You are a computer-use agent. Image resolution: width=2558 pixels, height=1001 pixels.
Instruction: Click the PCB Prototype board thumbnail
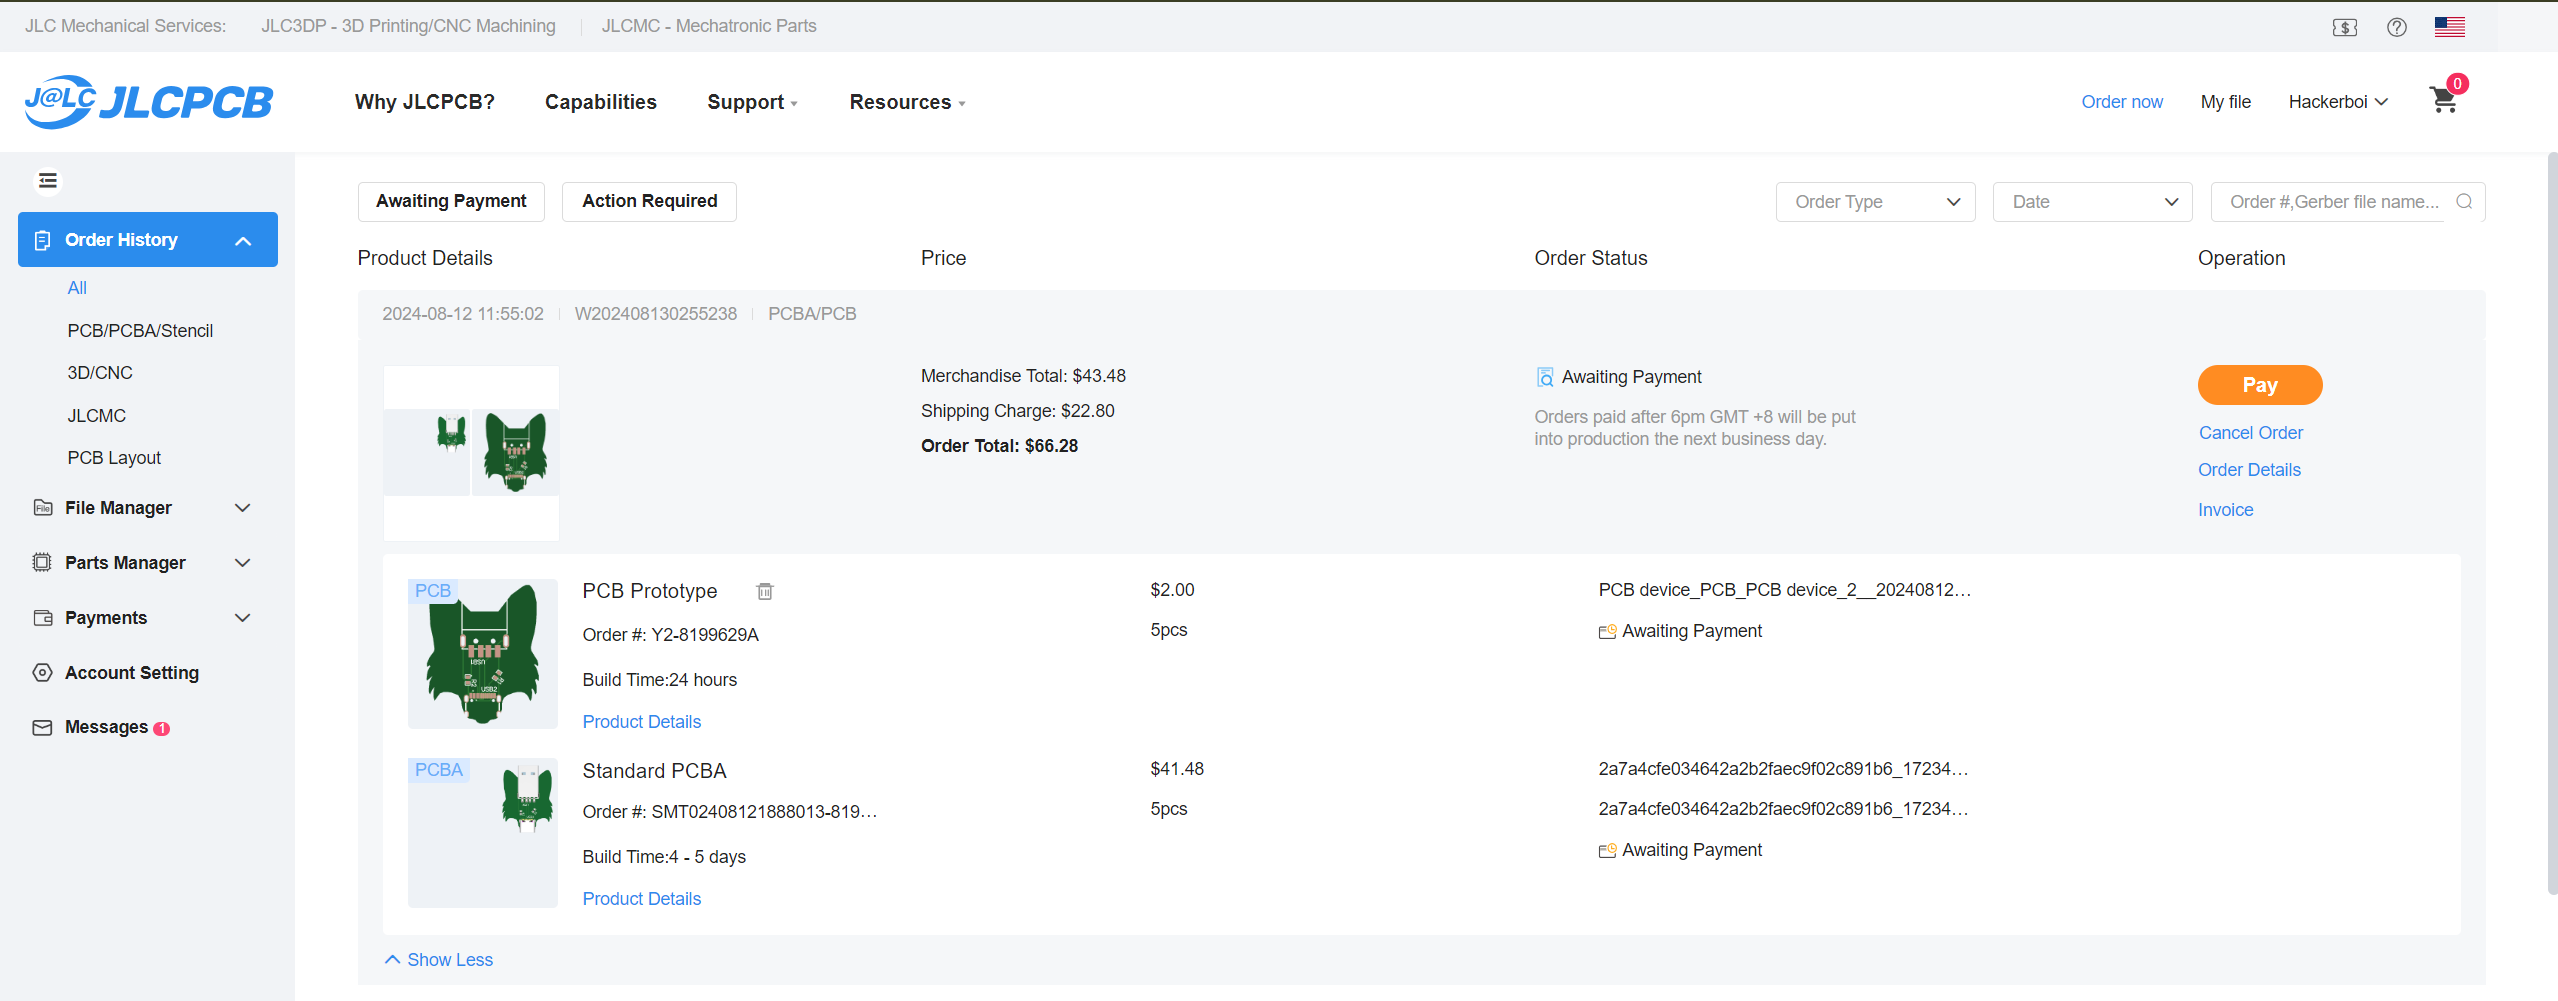483,654
